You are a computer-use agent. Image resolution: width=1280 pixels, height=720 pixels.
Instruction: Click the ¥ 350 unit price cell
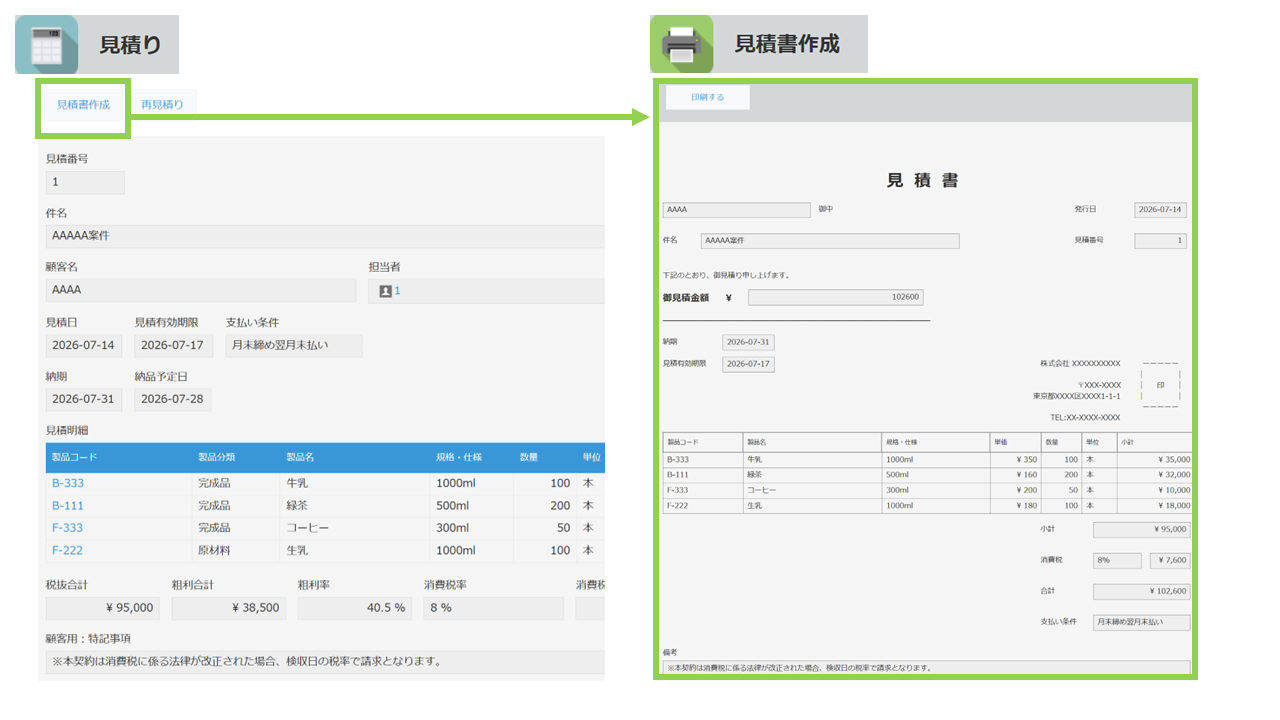1015,460
